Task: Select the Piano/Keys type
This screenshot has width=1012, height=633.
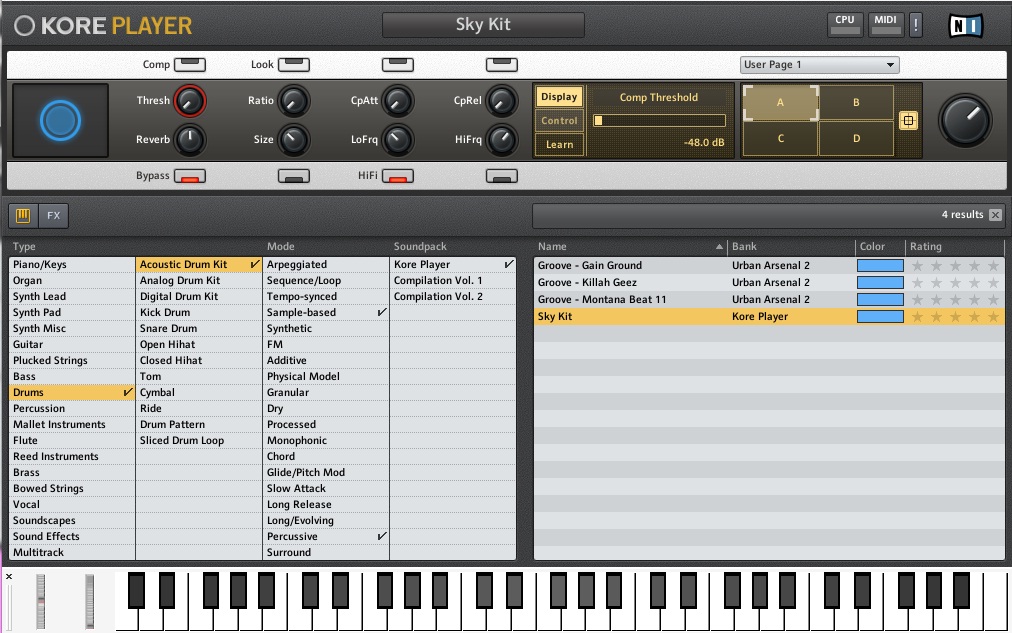Action: tap(72, 265)
